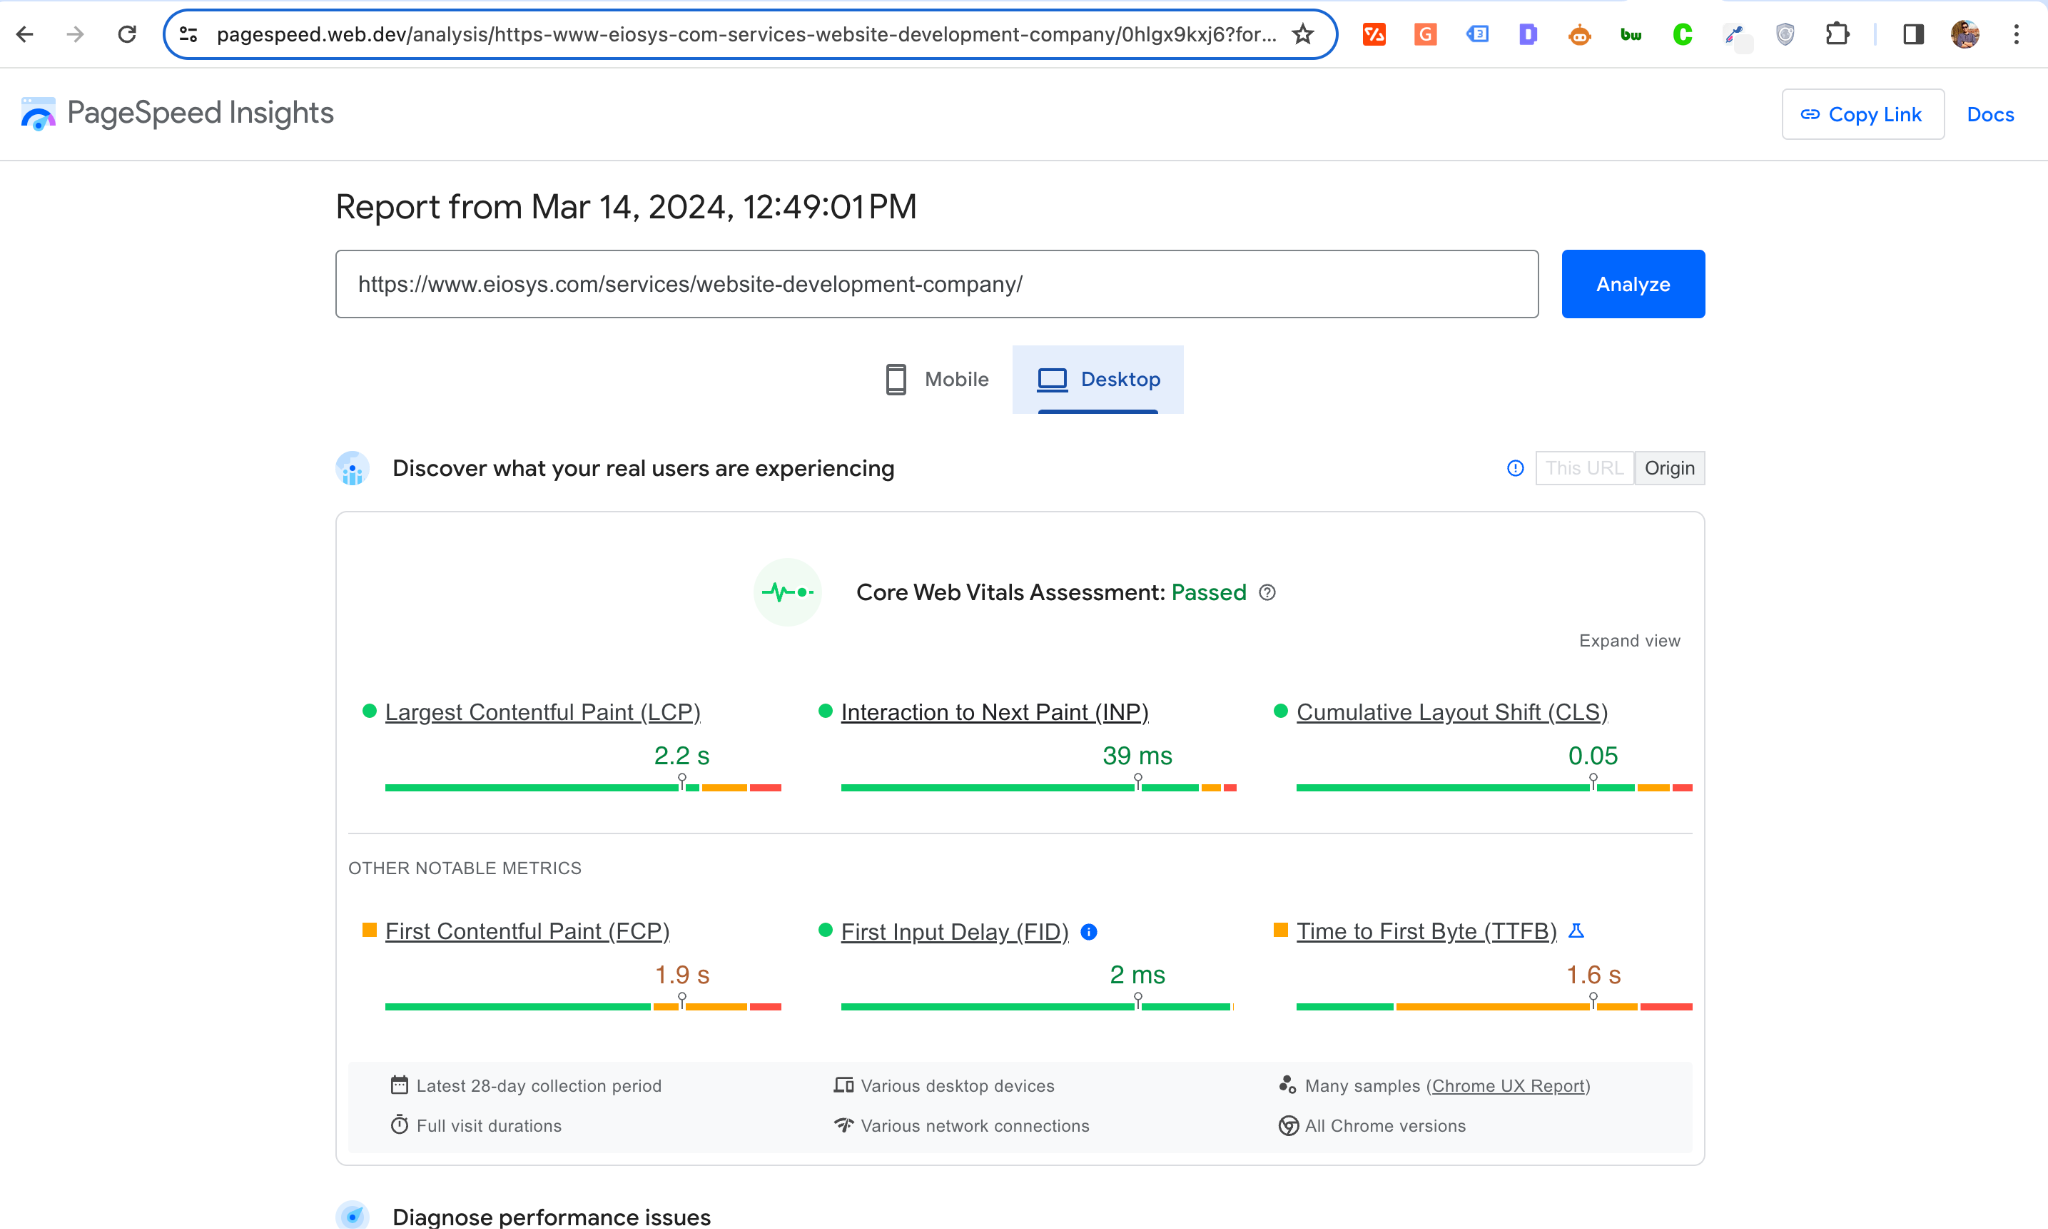Image resolution: width=2048 pixels, height=1229 pixels.
Task: Click the TTFB experimental flask icon
Action: (x=1576, y=931)
